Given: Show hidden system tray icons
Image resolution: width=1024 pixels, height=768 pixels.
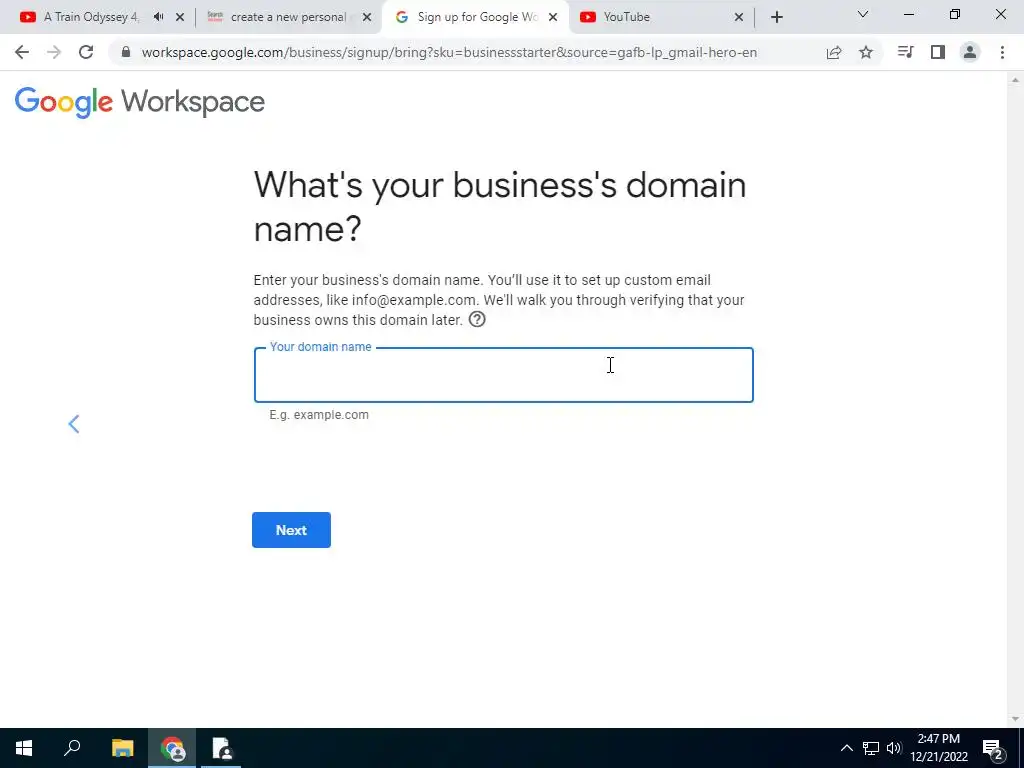Looking at the screenshot, I should pos(846,748).
